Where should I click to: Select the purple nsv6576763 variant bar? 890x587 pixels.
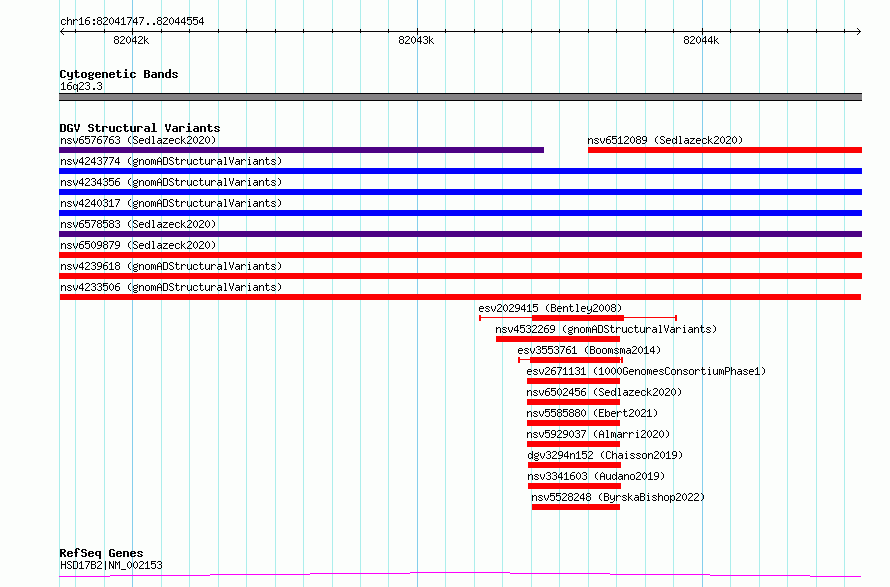pyautogui.click(x=301, y=150)
